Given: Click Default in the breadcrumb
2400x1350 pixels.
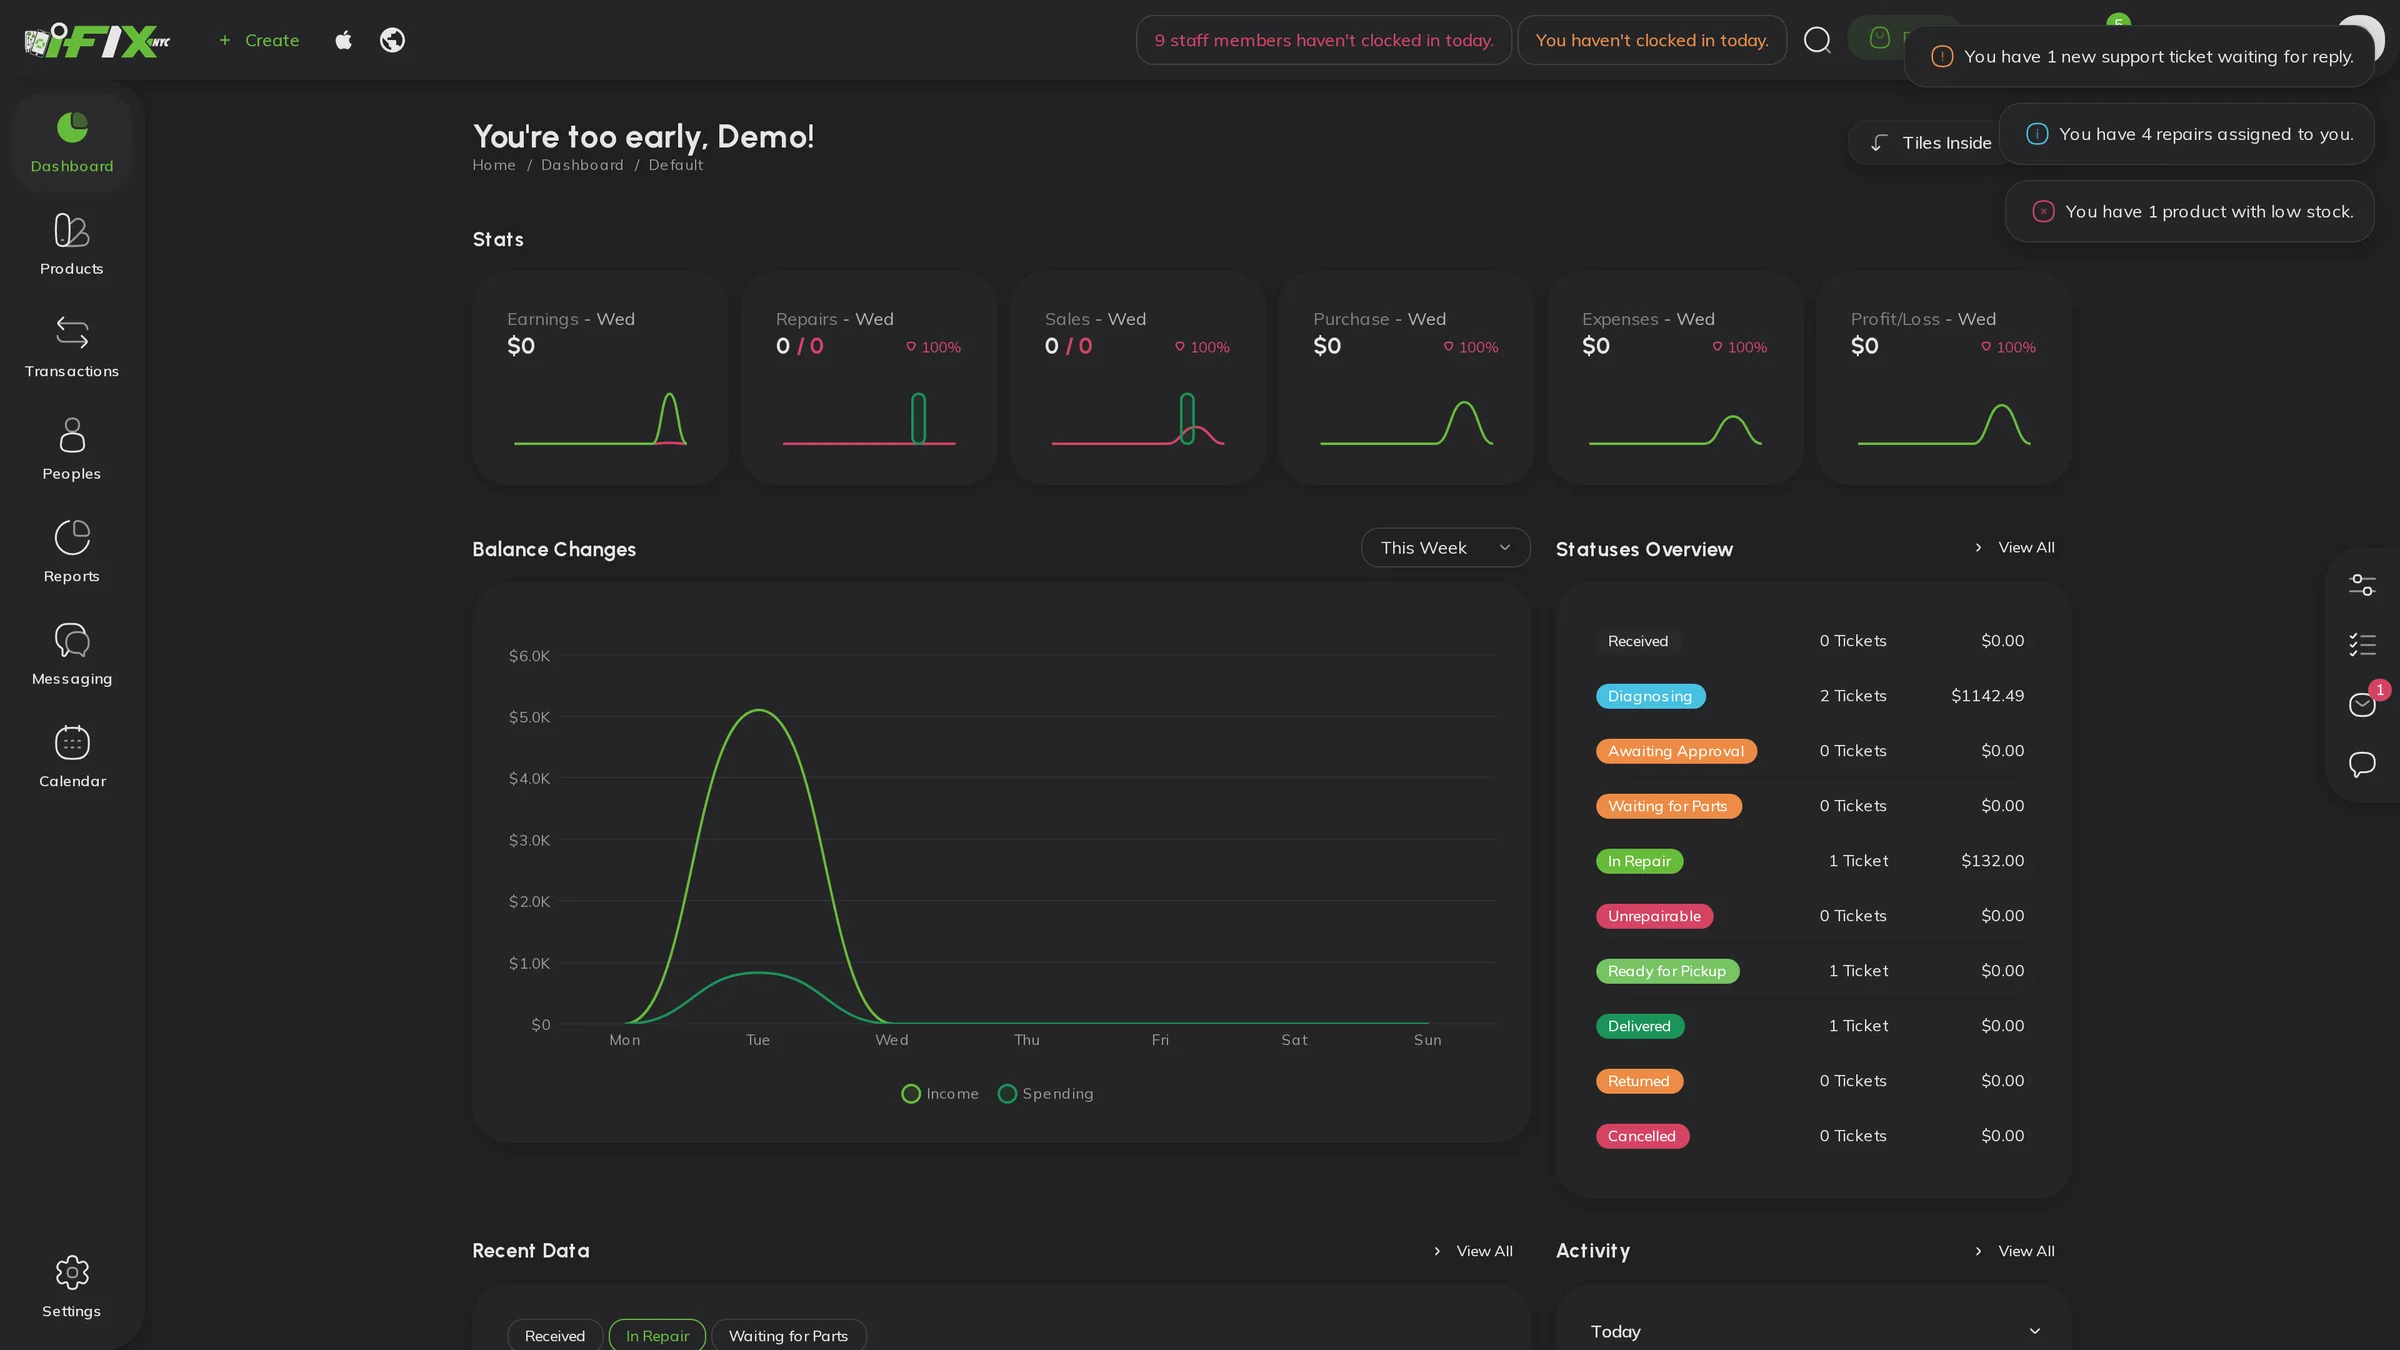Looking at the screenshot, I should pyautogui.click(x=676, y=165).
